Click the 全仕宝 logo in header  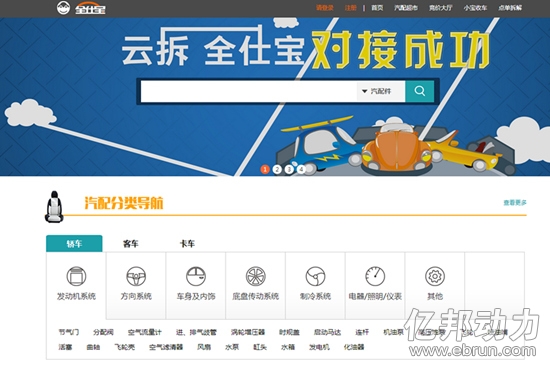pyautogui.click(x=81, y=8)
